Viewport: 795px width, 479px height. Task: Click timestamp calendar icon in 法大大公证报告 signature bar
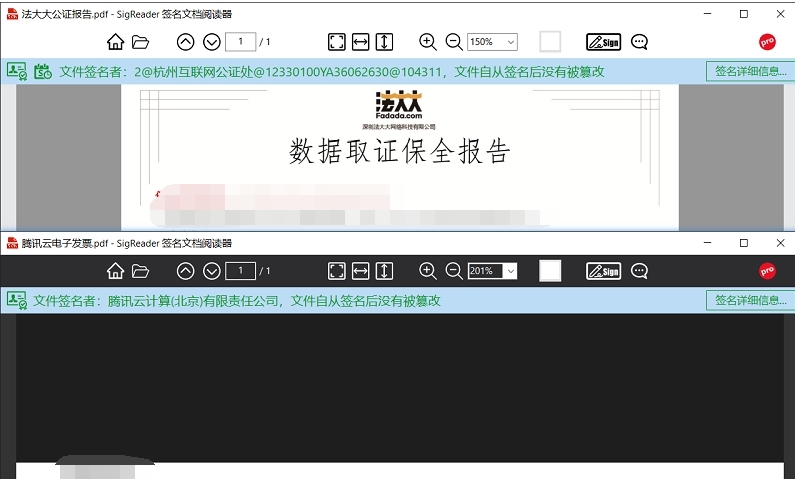(43, 71)
